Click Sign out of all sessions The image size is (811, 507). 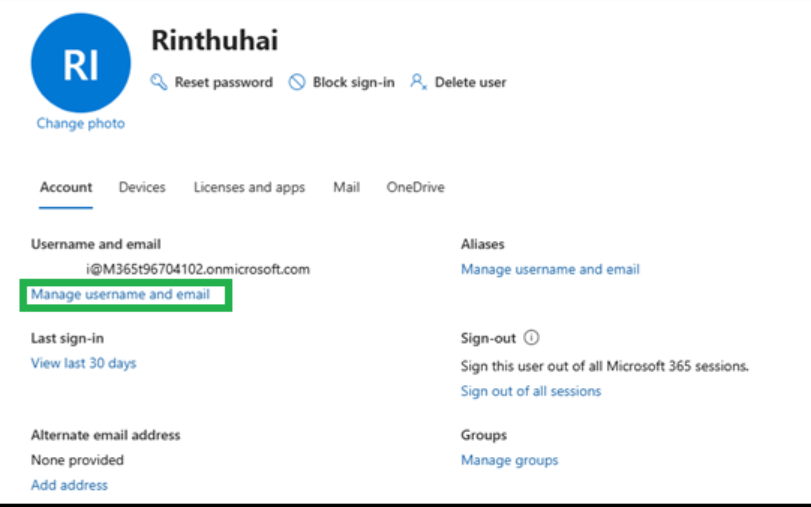point(531,391)
